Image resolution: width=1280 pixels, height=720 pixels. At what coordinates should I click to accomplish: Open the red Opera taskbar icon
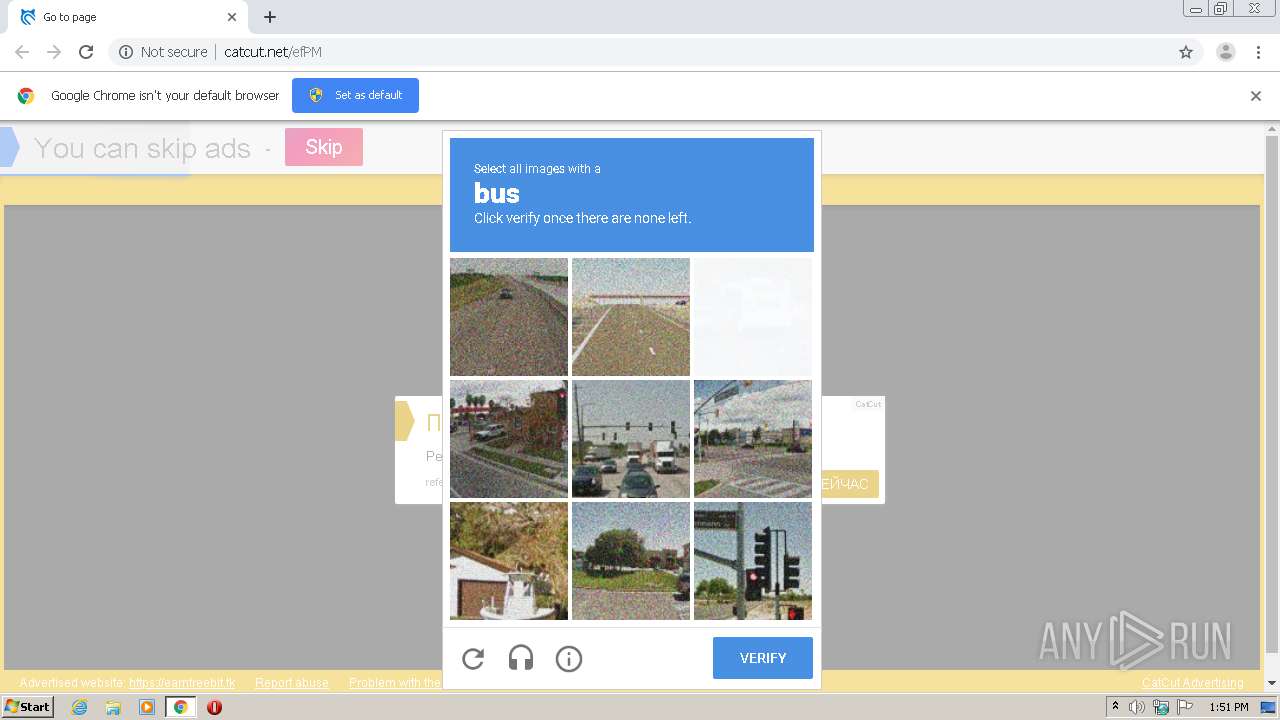pyautogui.click(x=214, y=707)
